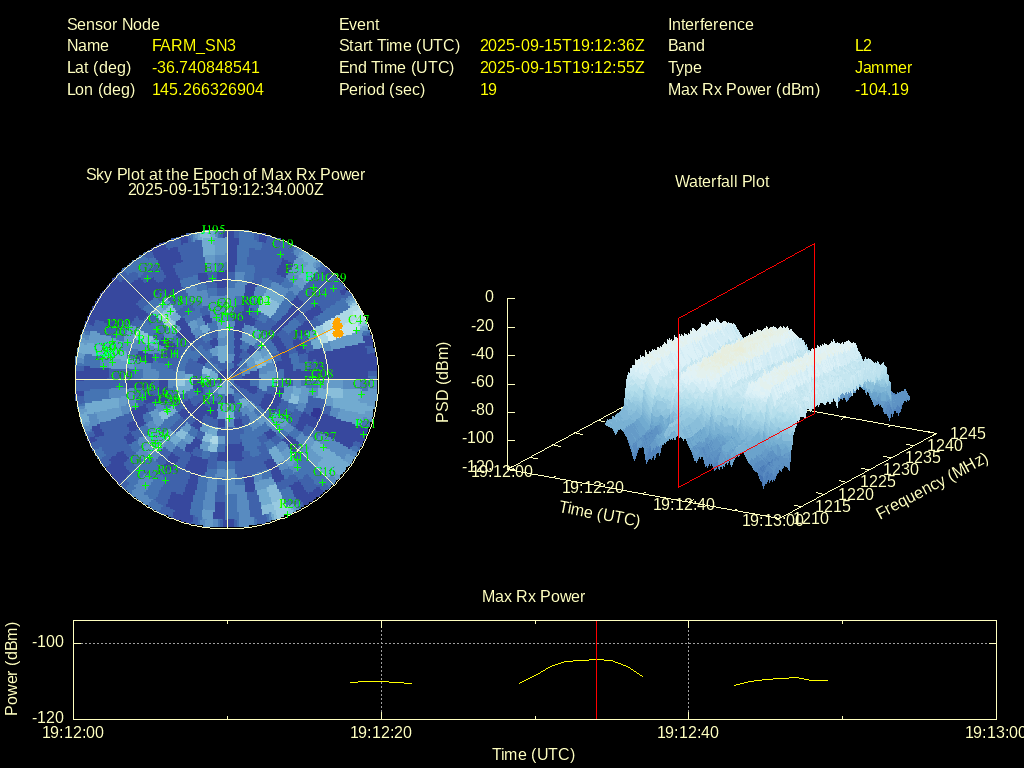Click the event Start Time value
The image size is (1024, 768).
pyautogui.click(x=562, y=45)
